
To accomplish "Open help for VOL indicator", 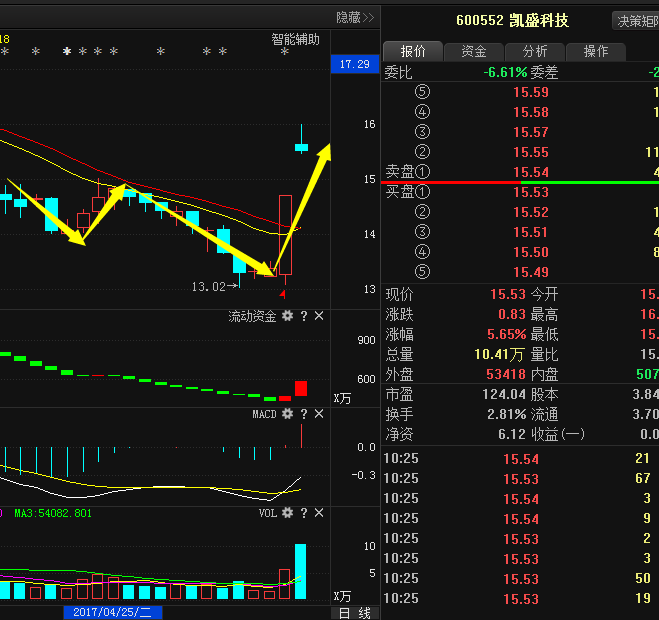I will [x=304, y=513].
